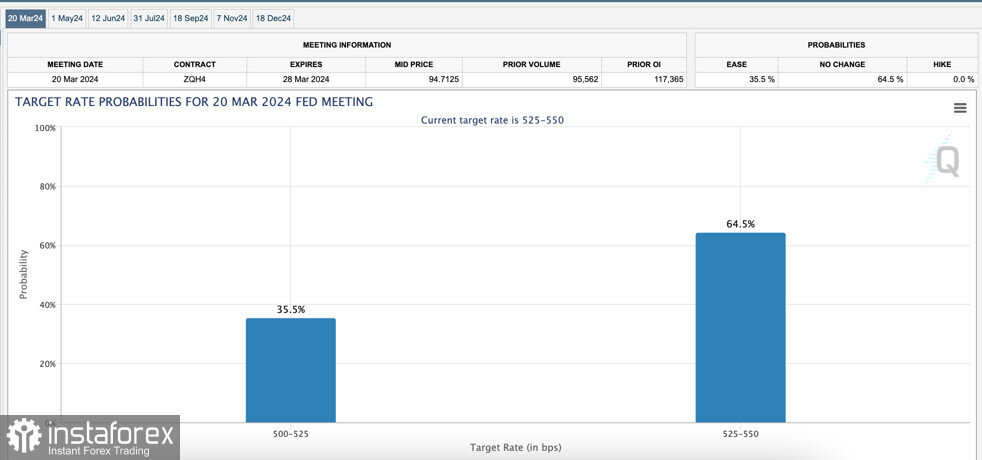Click the 500-525 probability bar
Screen dimensions: 982x460
pyautogui.click(x=291, y=371)
